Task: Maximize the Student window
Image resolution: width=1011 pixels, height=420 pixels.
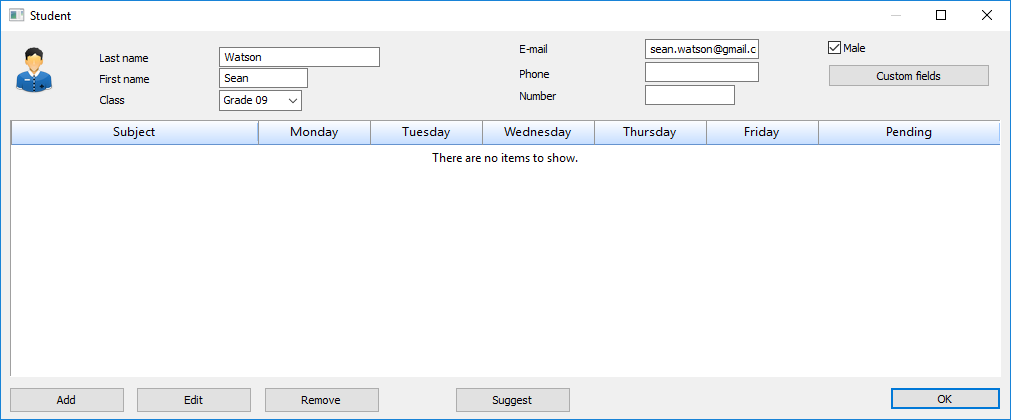Action: pyautogui.click(x=941, y=15)
